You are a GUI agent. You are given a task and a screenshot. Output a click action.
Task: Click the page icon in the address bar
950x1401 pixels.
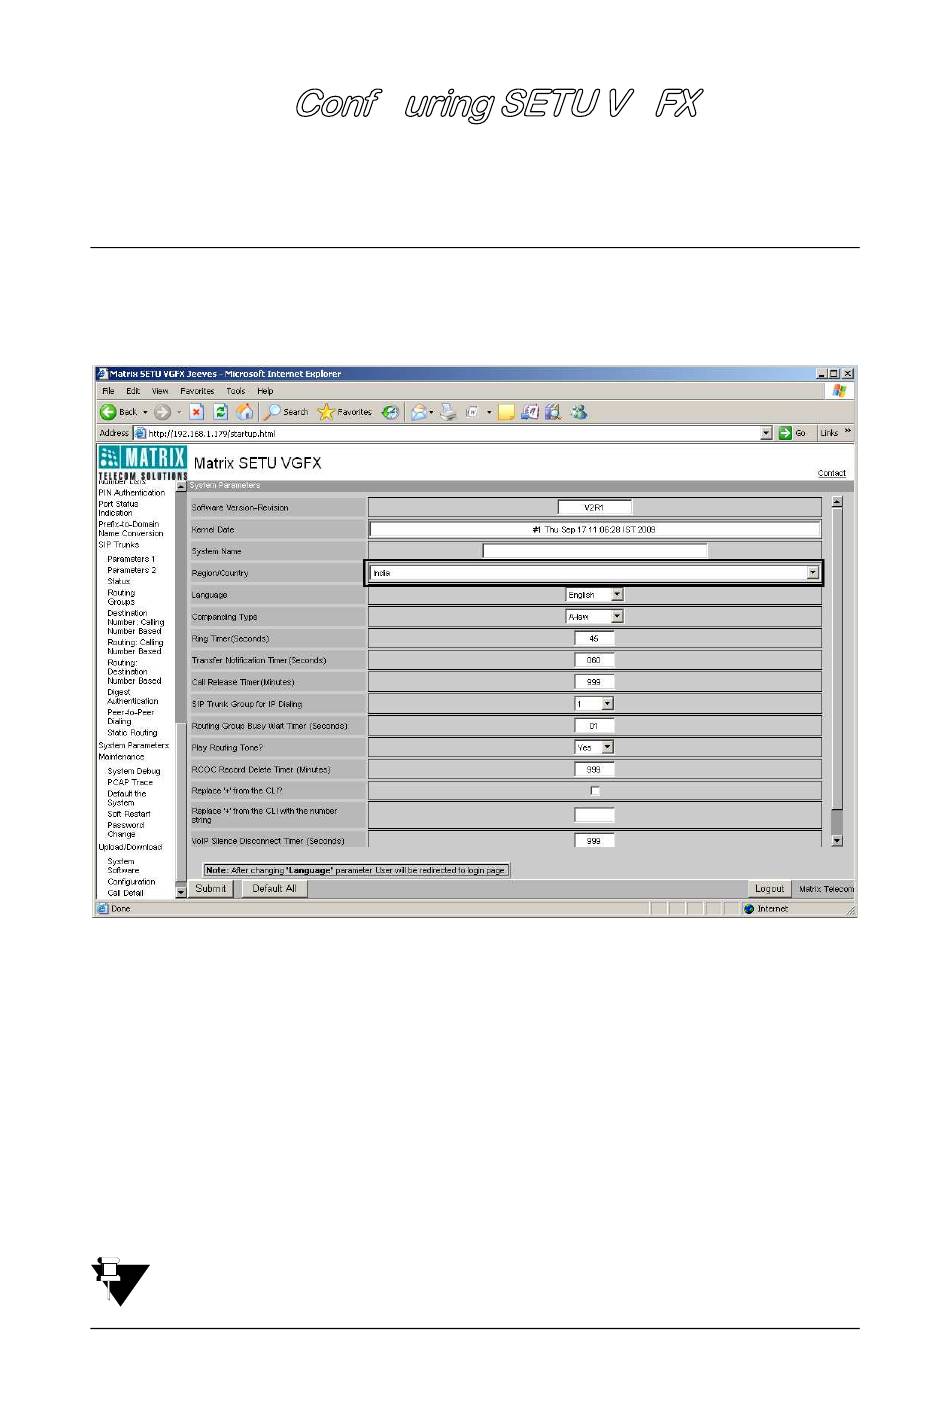click(141, 434)
